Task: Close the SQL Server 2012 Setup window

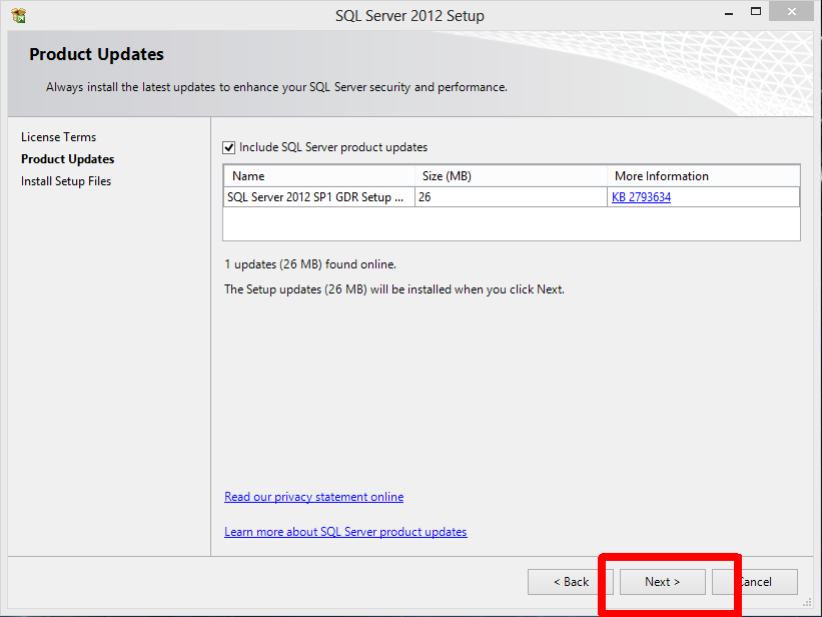Action: (x=792, y=12)
